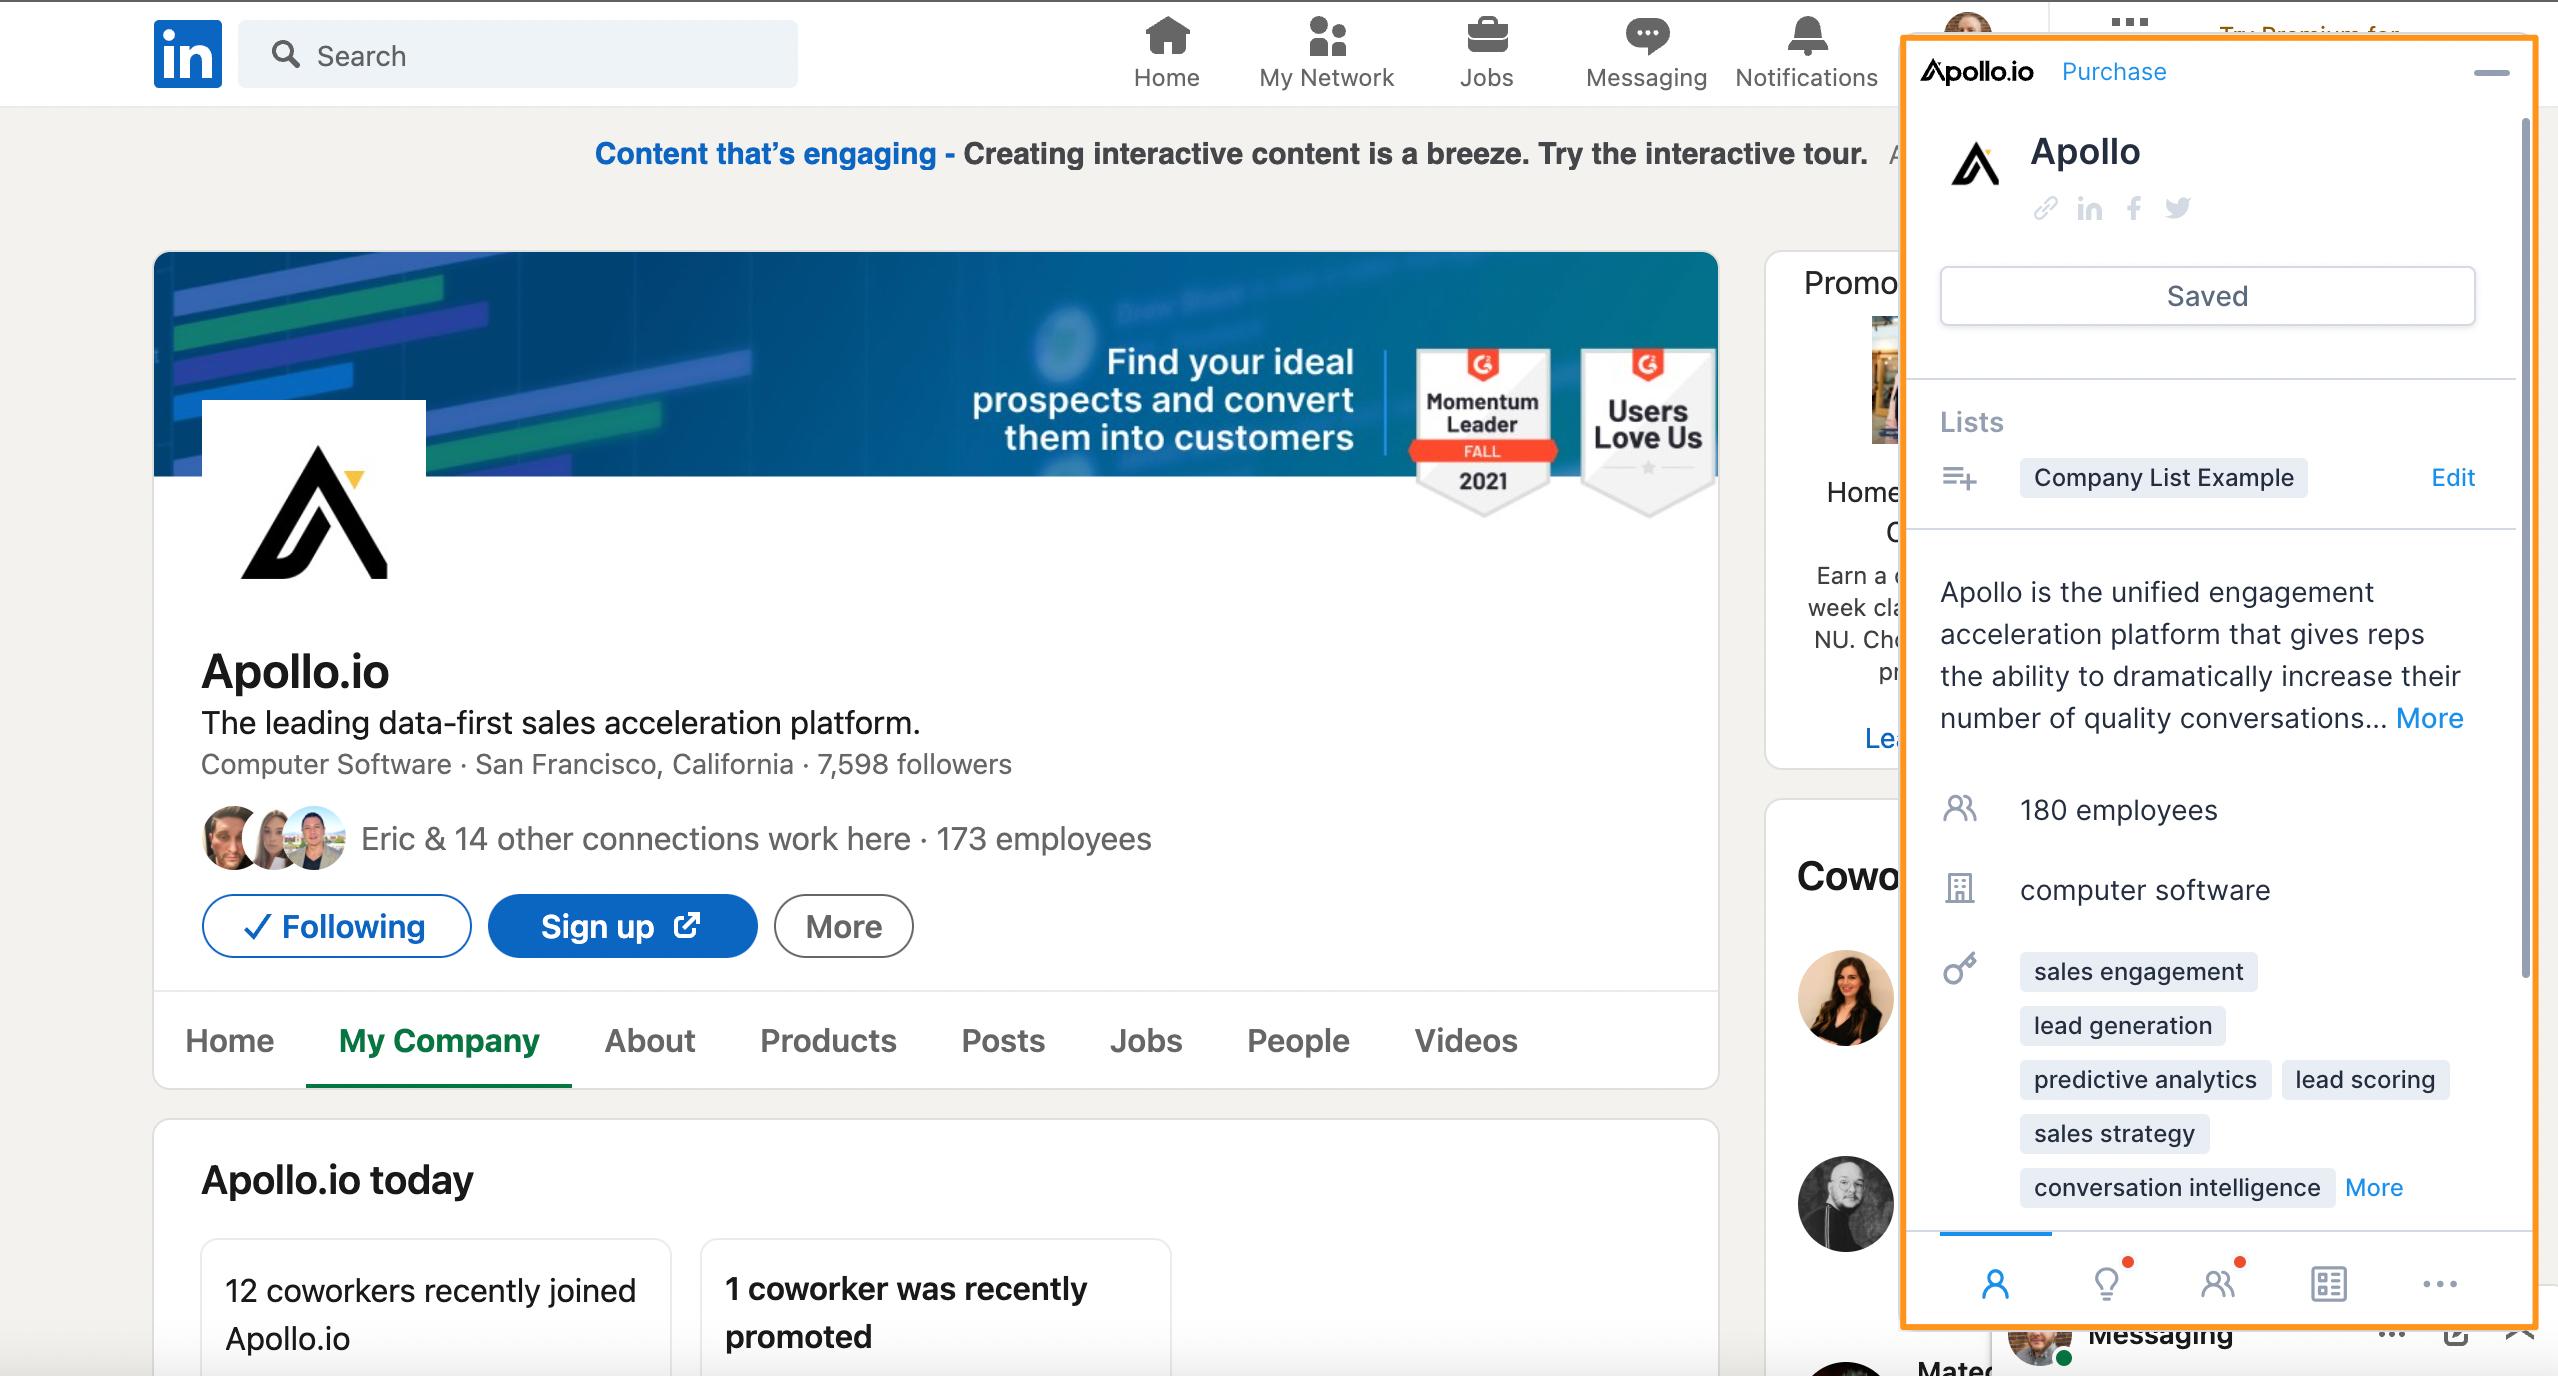
Task: Open the Jobs company tab
Action: (1146, 1041)
